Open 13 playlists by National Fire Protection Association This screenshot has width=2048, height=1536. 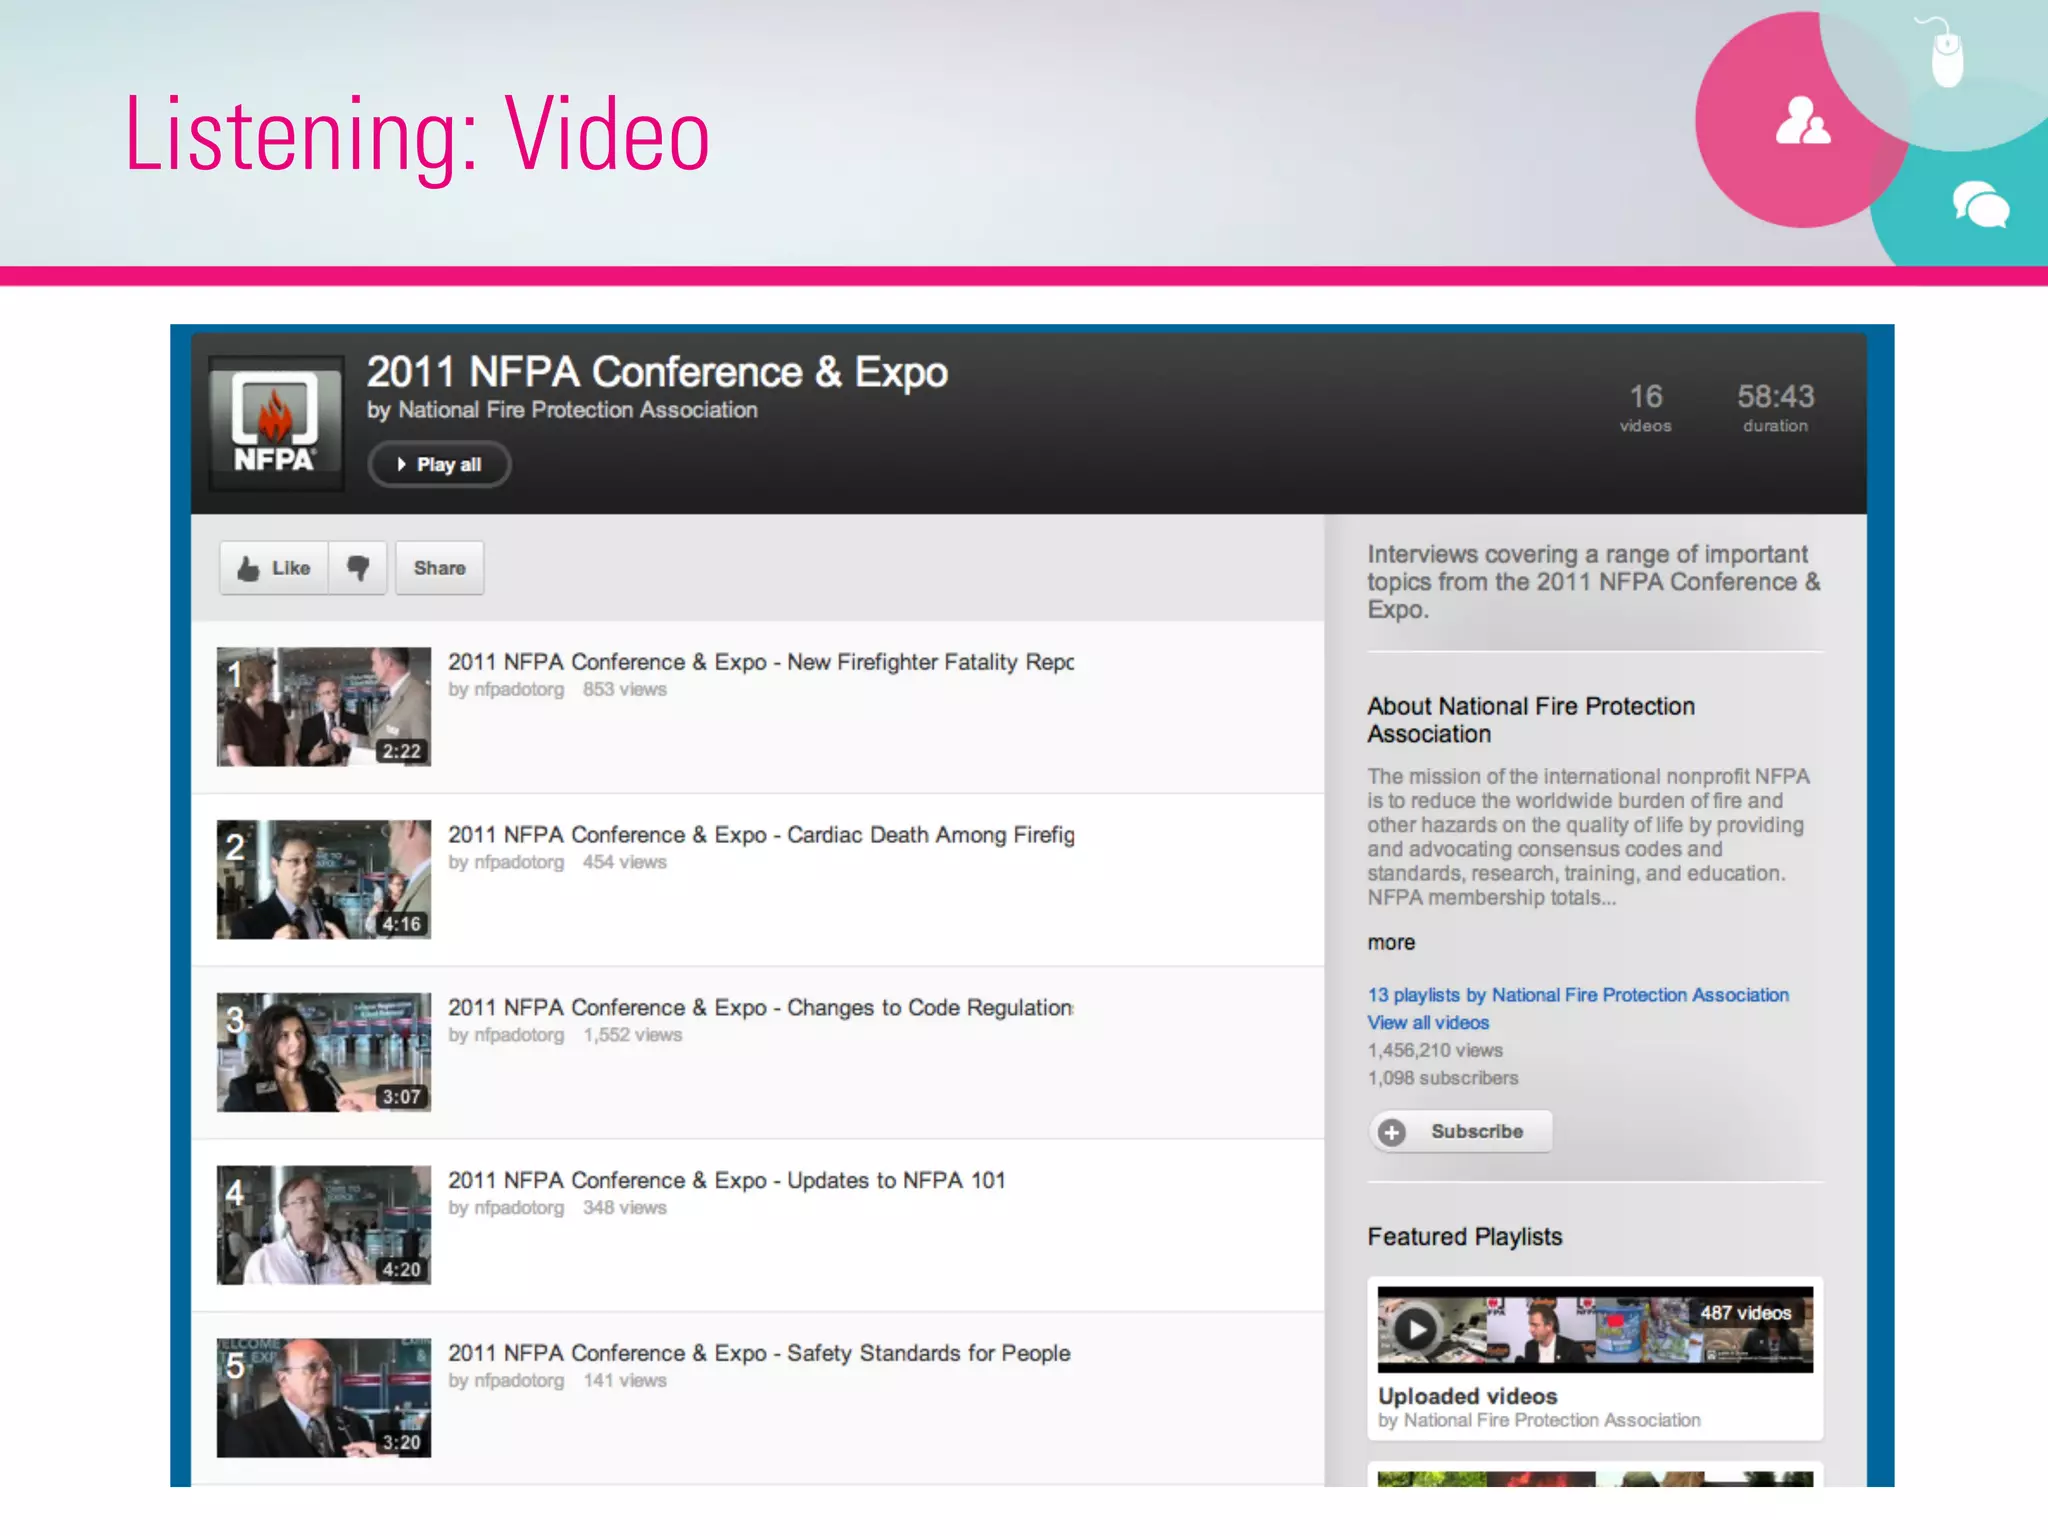point(1578,995)
